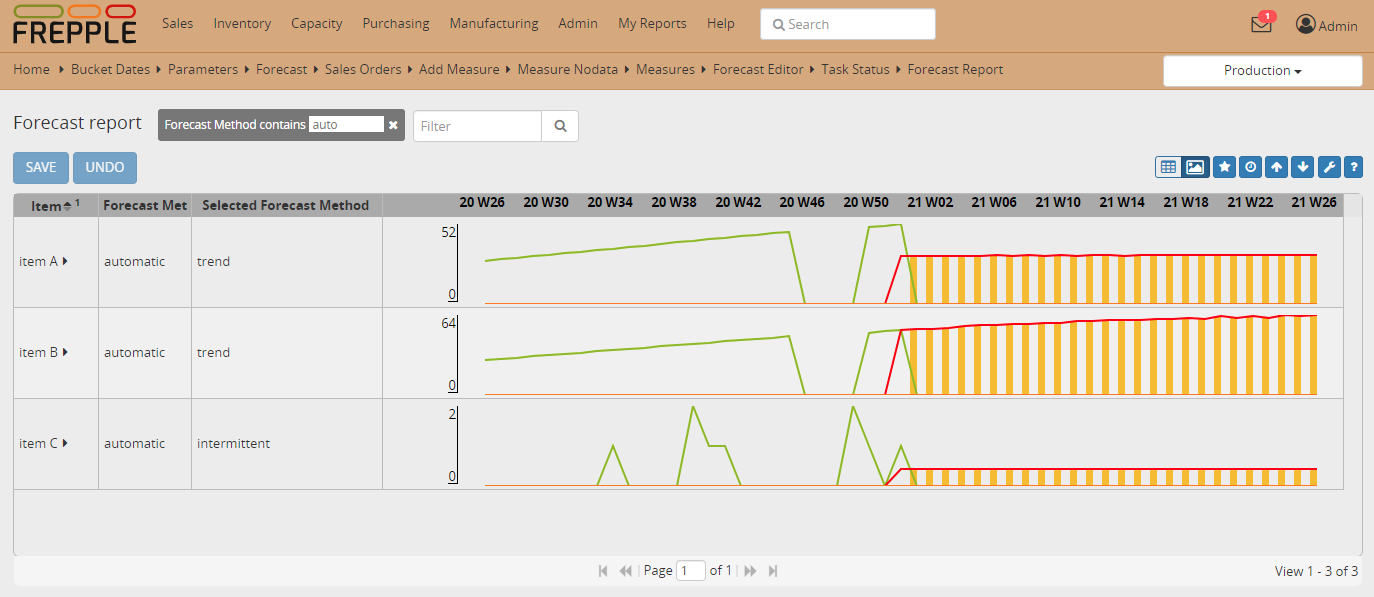This screenshot has height=597, width=1374.
Task: Click the import download arrow icon
Action: tap(1302, 167)
